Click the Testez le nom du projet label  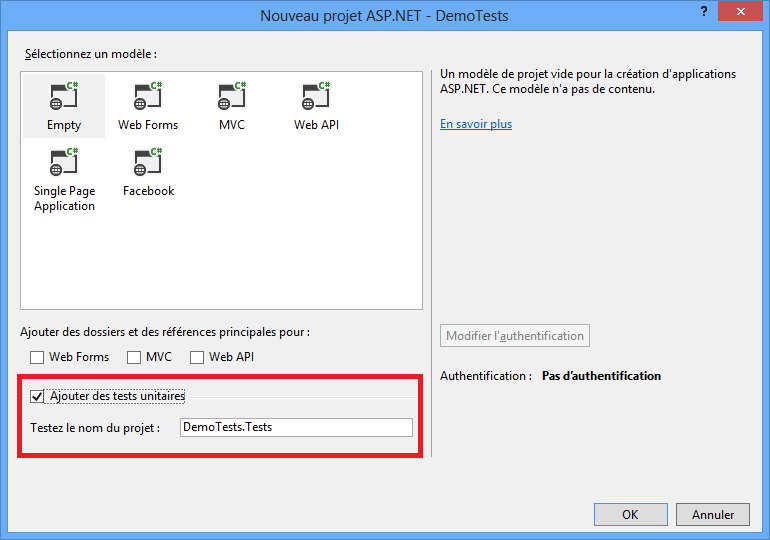95,428
